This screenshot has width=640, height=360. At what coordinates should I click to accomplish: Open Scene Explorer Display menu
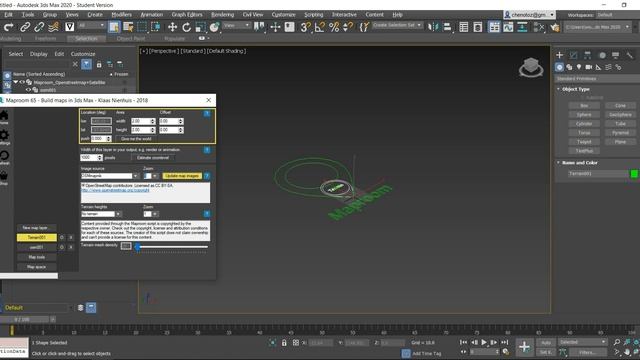coord(38,54)
